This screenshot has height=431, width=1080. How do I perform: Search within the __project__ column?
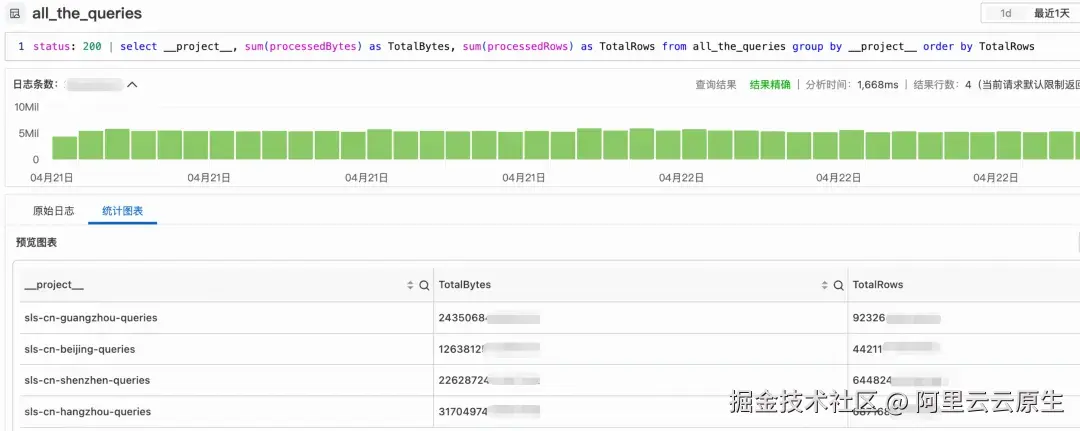[424, 285]
